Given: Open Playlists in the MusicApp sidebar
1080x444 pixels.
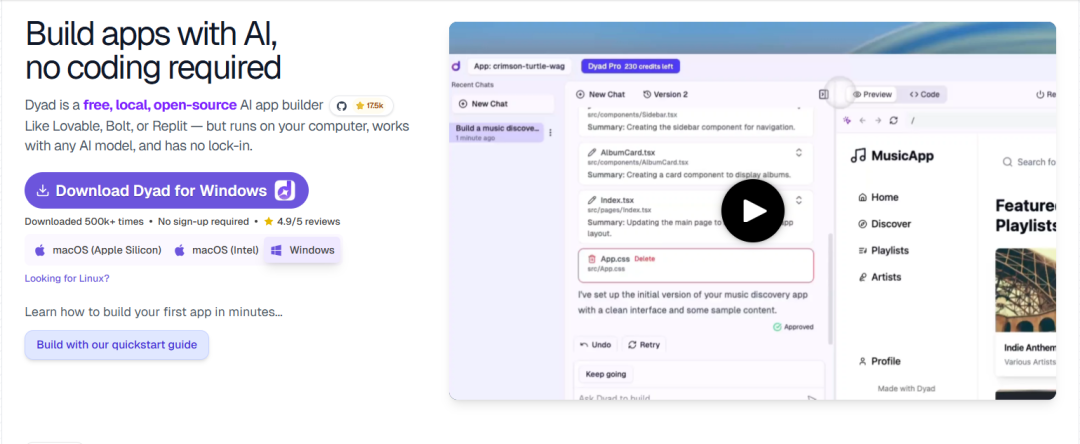Looking at the screenshot, I should 883,251.
